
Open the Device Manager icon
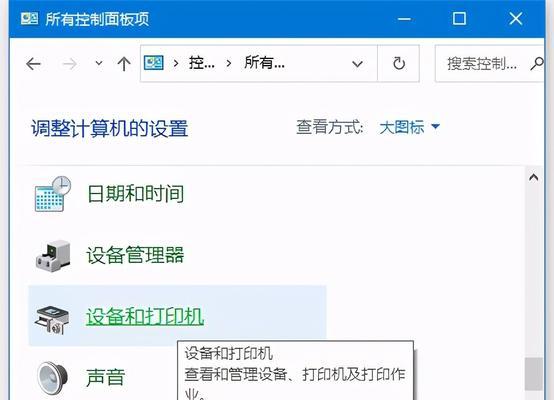53,256
